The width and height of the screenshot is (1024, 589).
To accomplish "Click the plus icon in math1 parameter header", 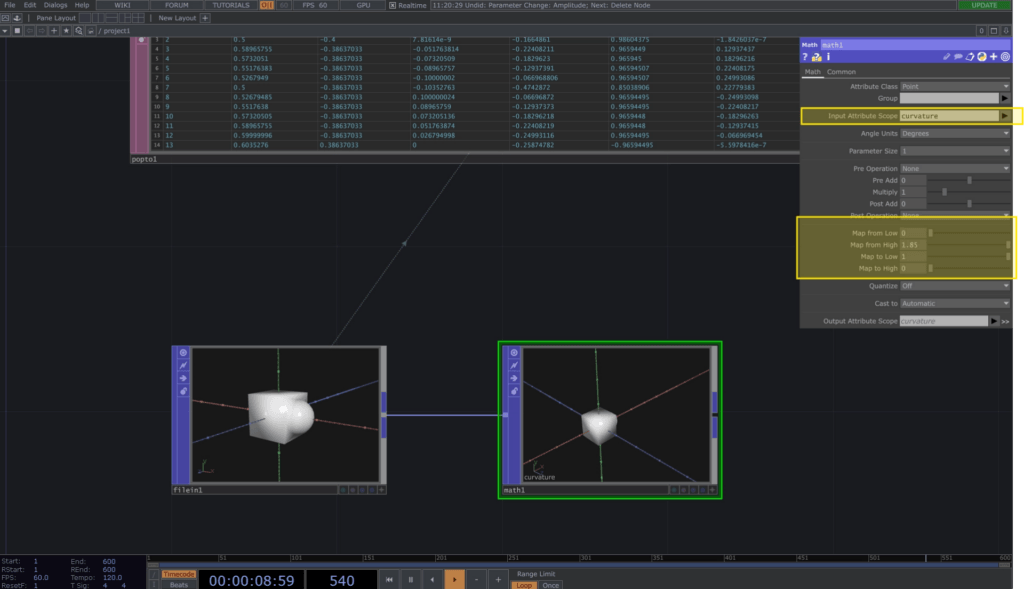I will tap(993, 57).
